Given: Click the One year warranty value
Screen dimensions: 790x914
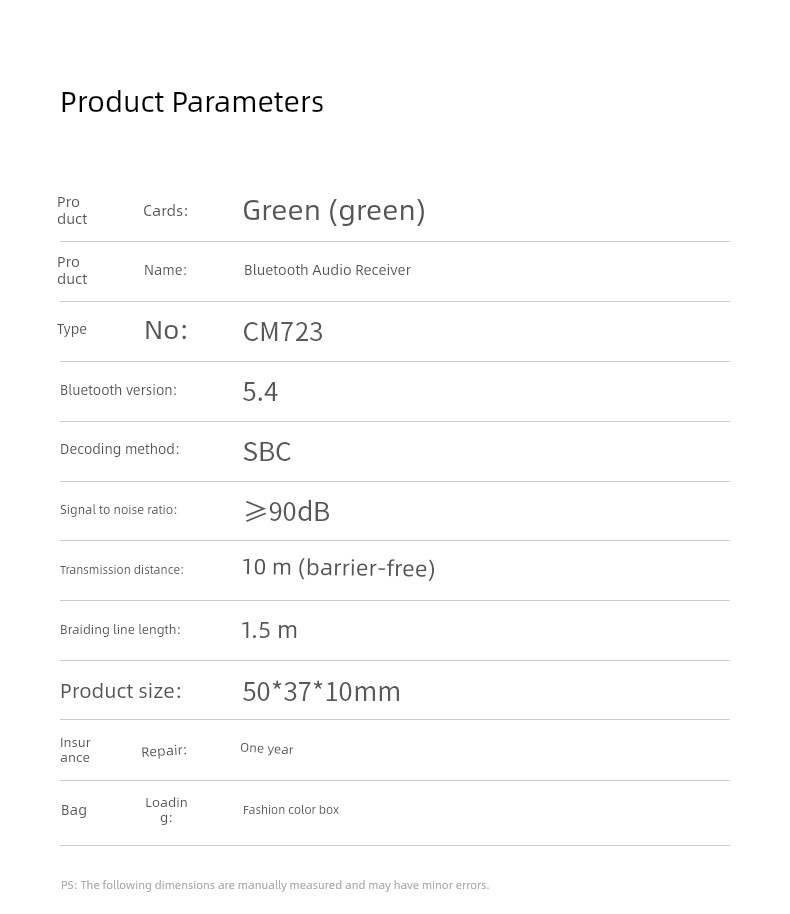Looking at the screenshot, I should (266, 749).
